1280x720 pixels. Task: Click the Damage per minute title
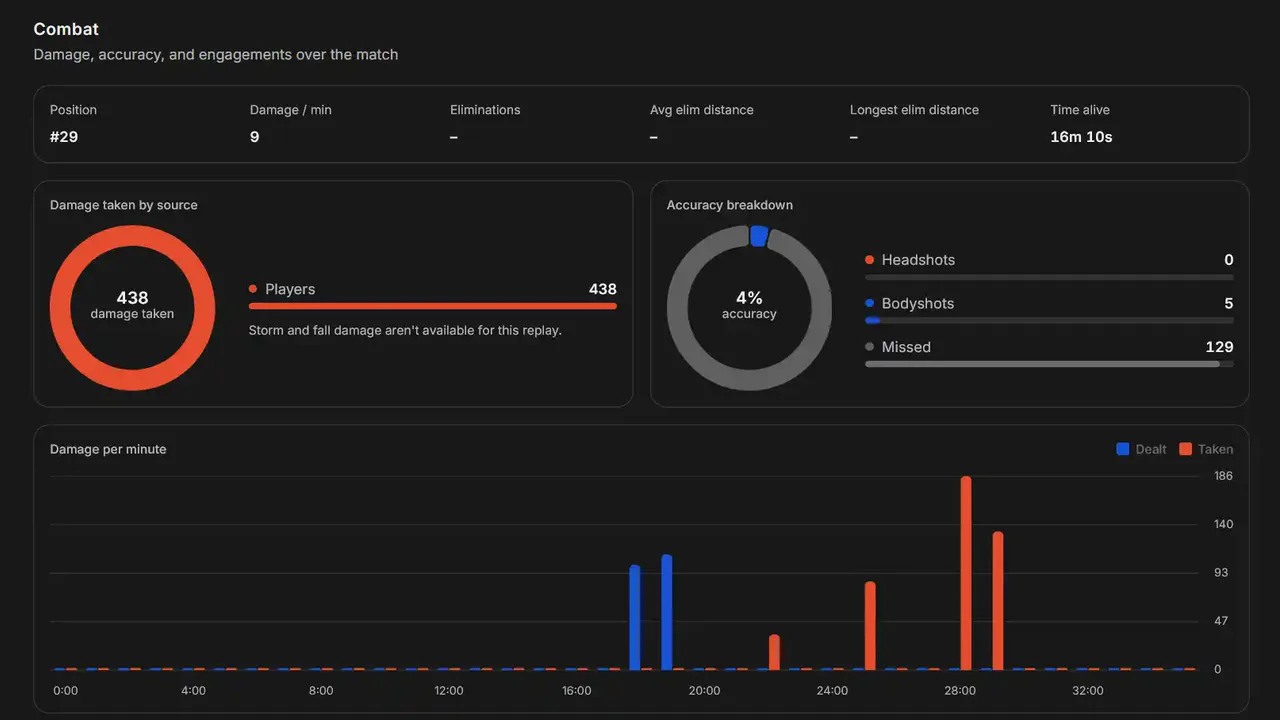click(x=108, y=449)
